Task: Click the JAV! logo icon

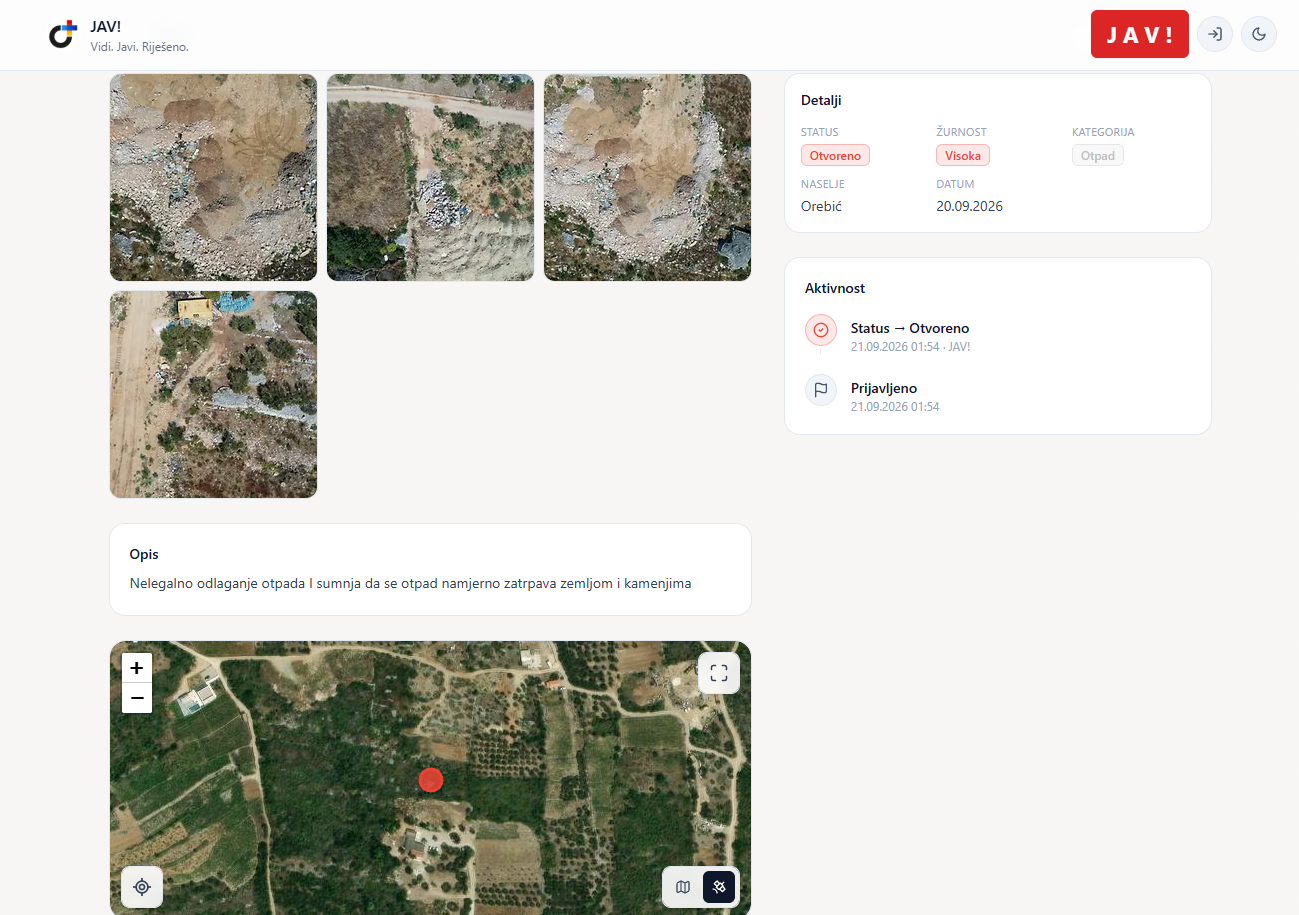Action: pyautogui.click(x=62, y=34)
